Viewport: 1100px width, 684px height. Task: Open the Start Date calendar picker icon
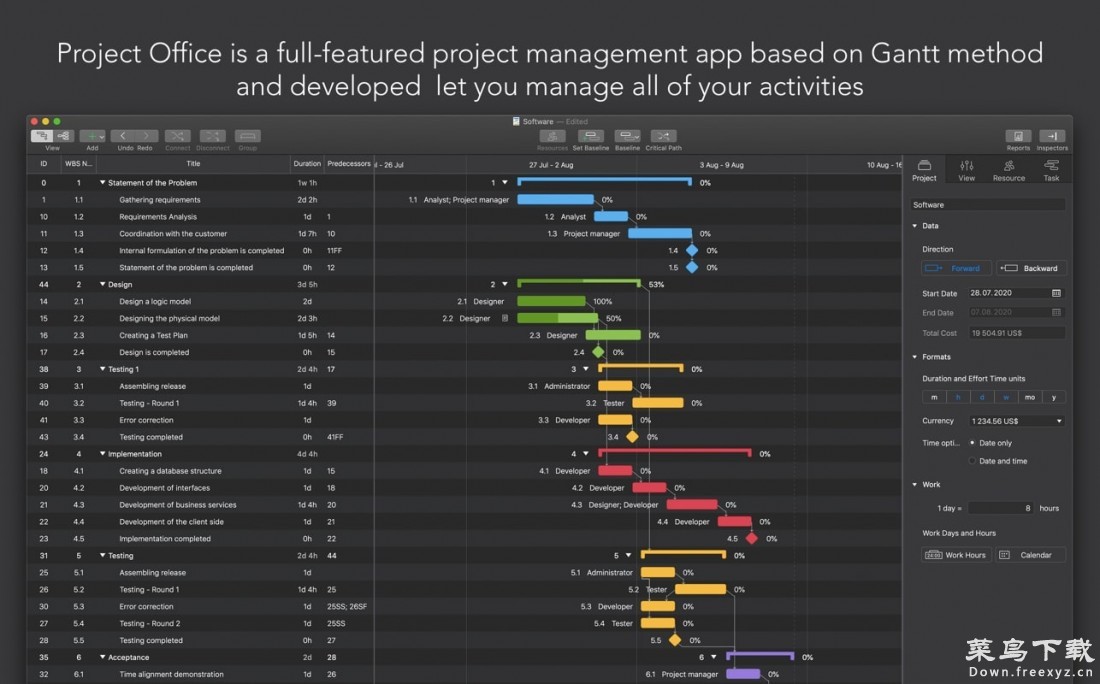(x=1057, y=293)
